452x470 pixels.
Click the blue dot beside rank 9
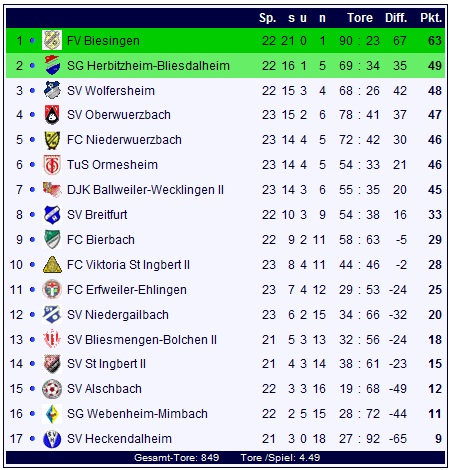32,240
